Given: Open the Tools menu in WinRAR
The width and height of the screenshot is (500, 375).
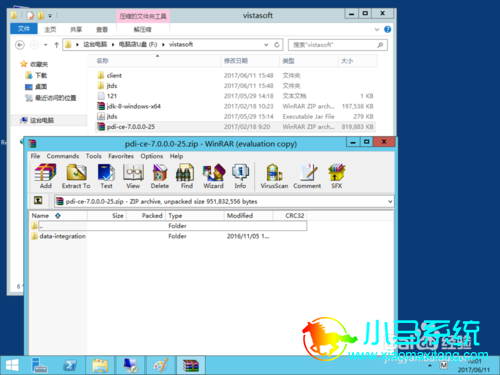Looking at the screenshot, I should [93, 156].
